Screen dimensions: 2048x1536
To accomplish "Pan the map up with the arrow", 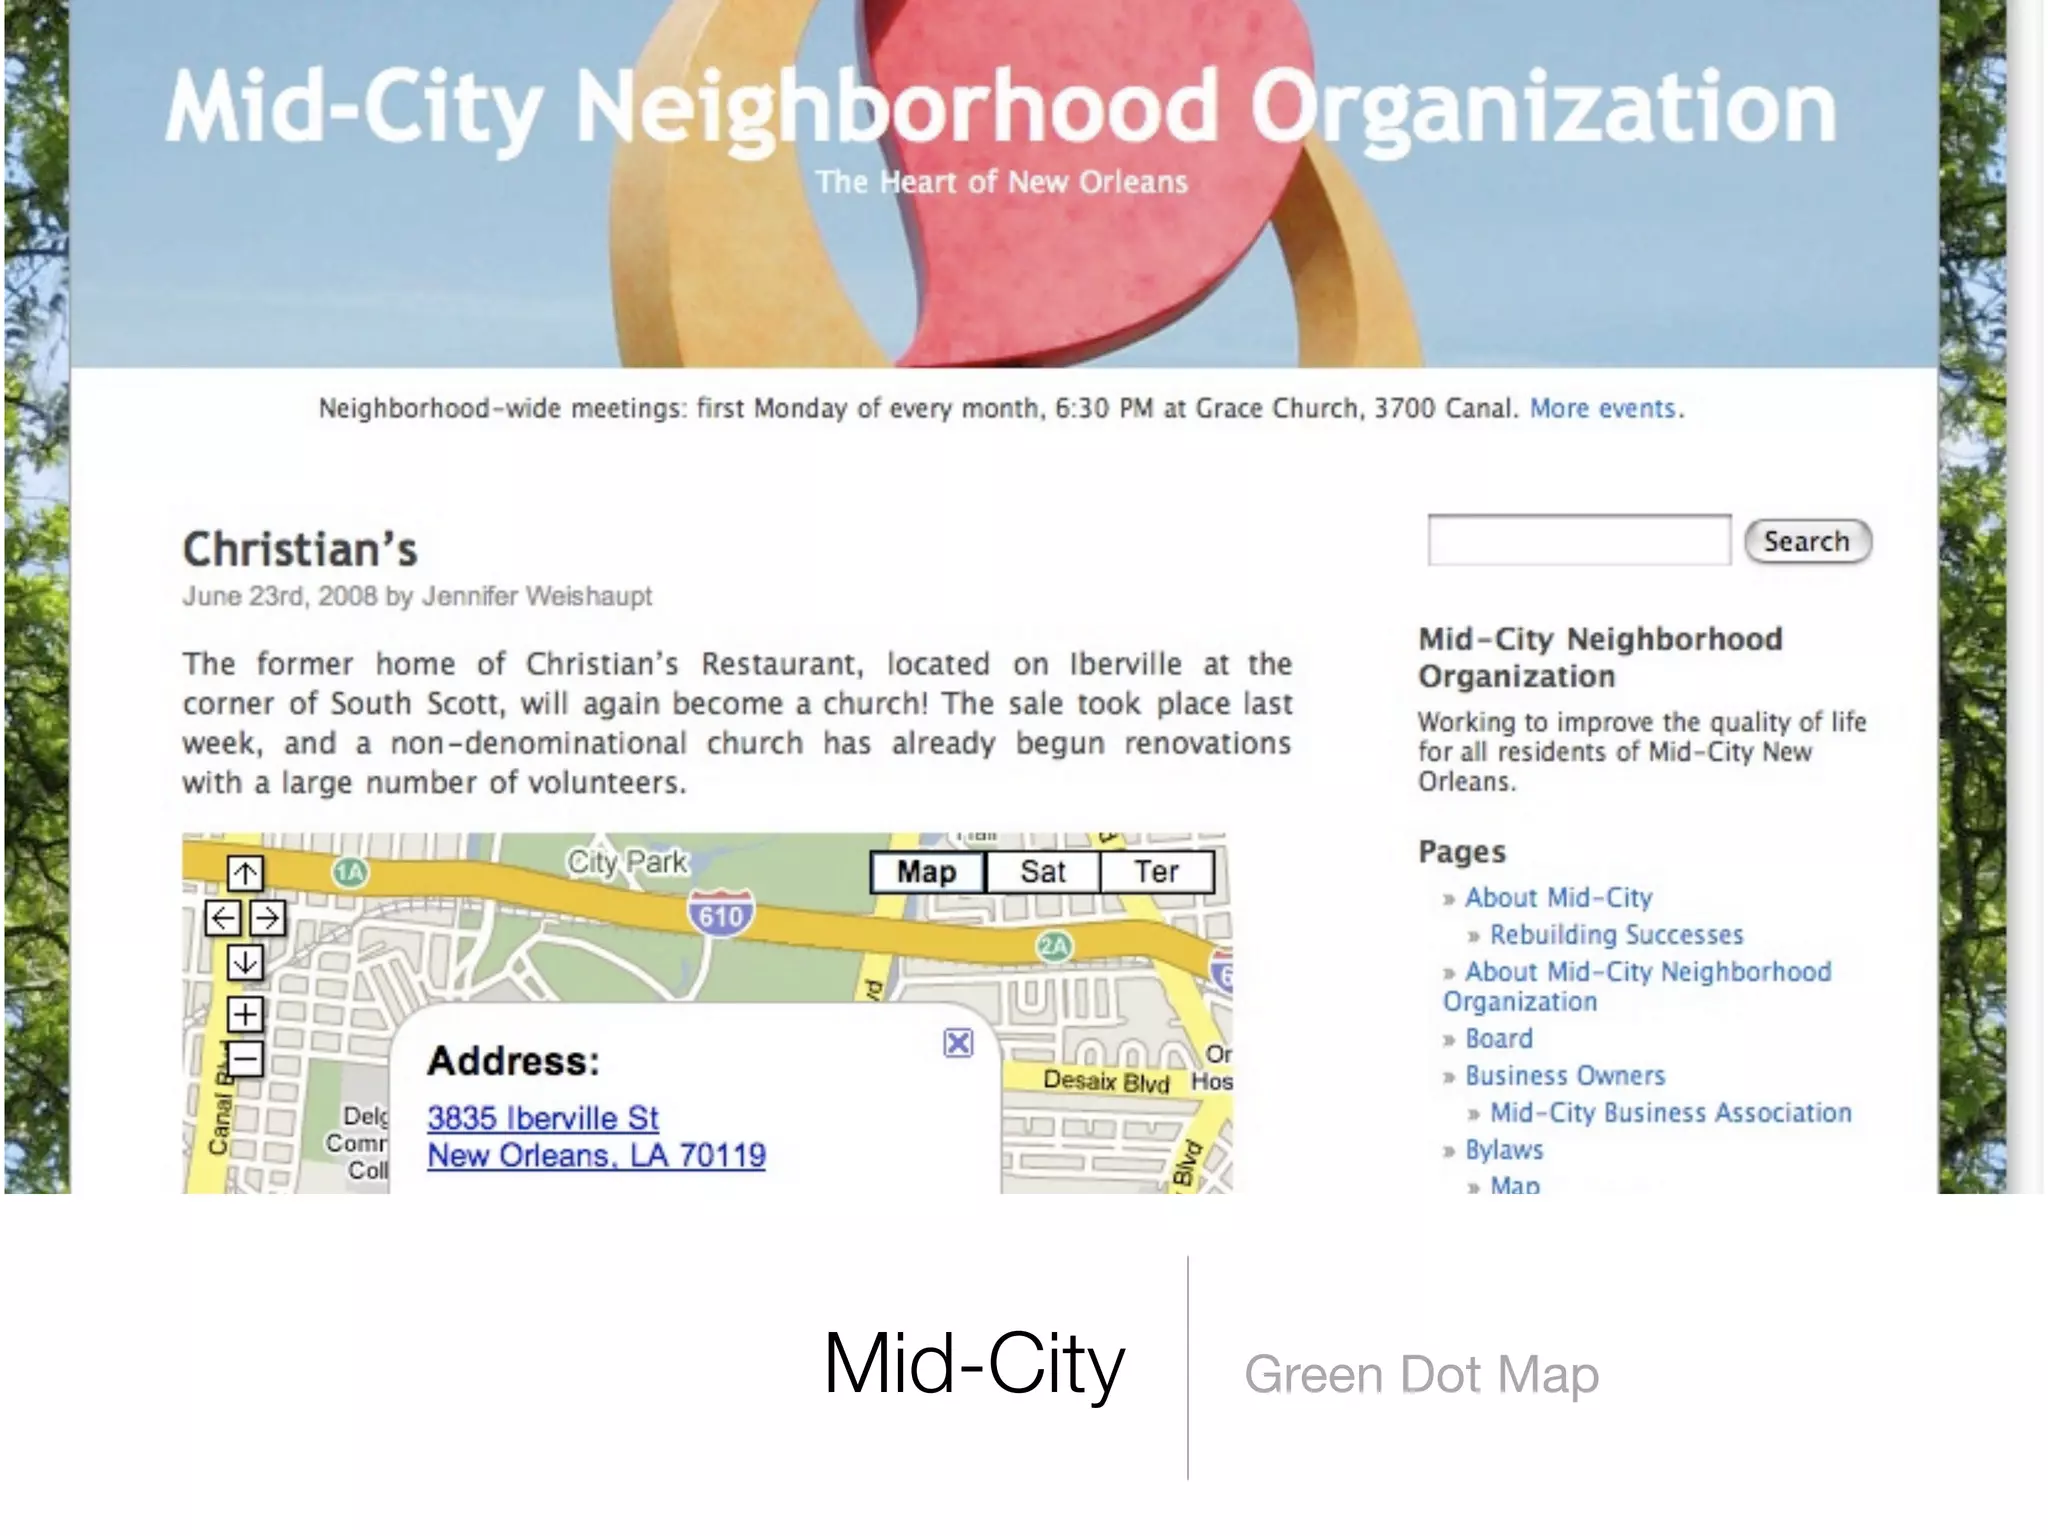I will coord(245,874).
